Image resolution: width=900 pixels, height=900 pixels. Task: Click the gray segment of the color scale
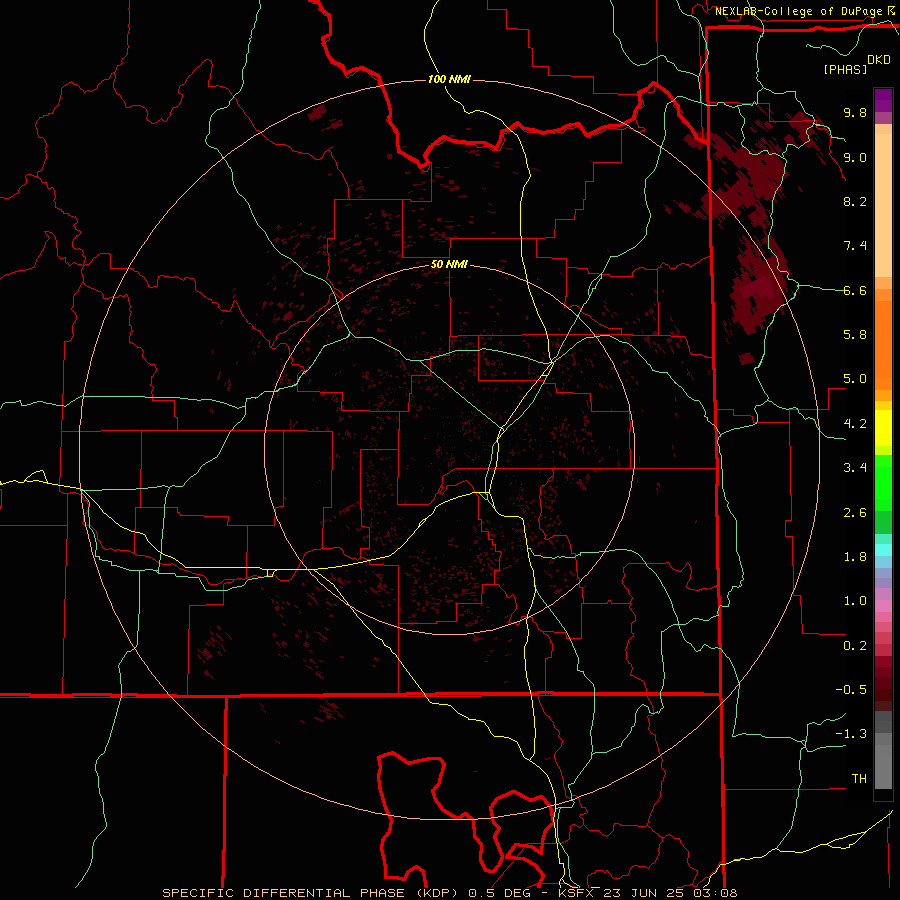tap(883, 750)
